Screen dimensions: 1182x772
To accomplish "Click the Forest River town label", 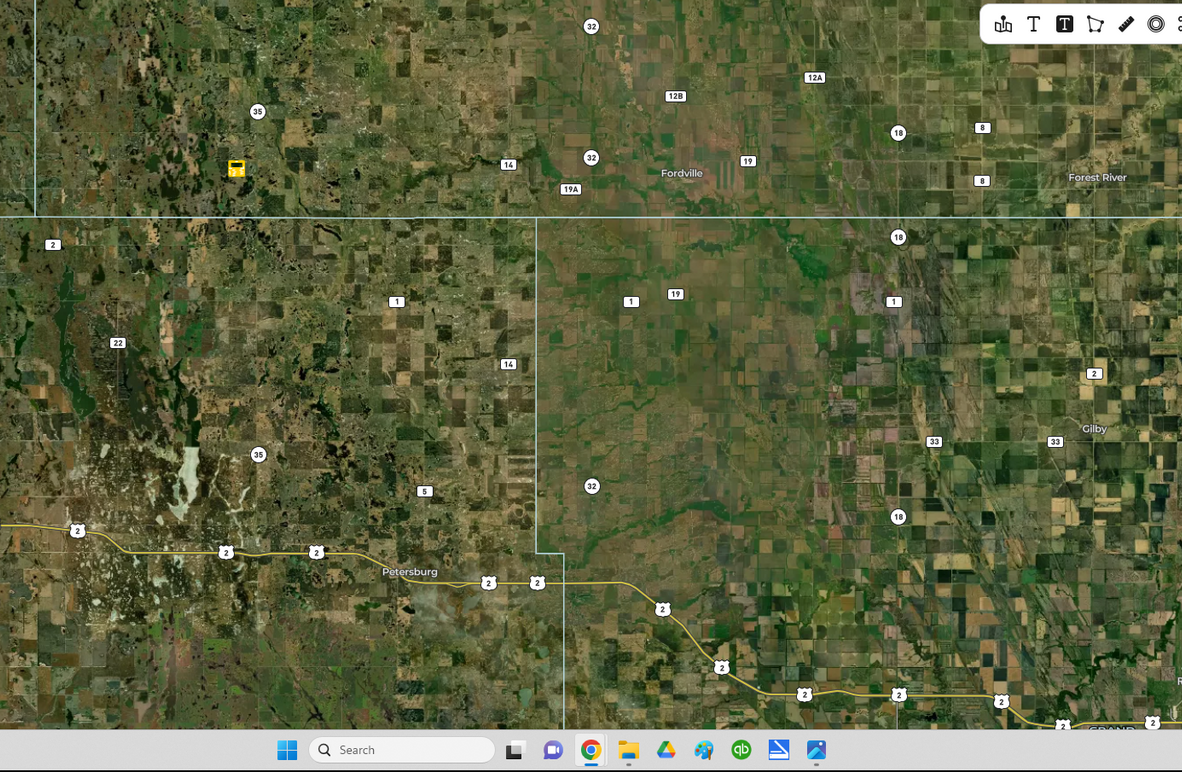I will [x=1098, y=178].
